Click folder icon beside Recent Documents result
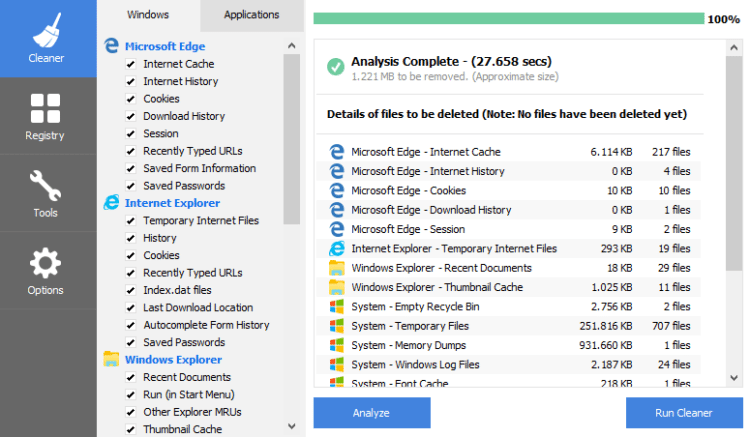This screenshot has height=437, width=750. pos(337,268)
